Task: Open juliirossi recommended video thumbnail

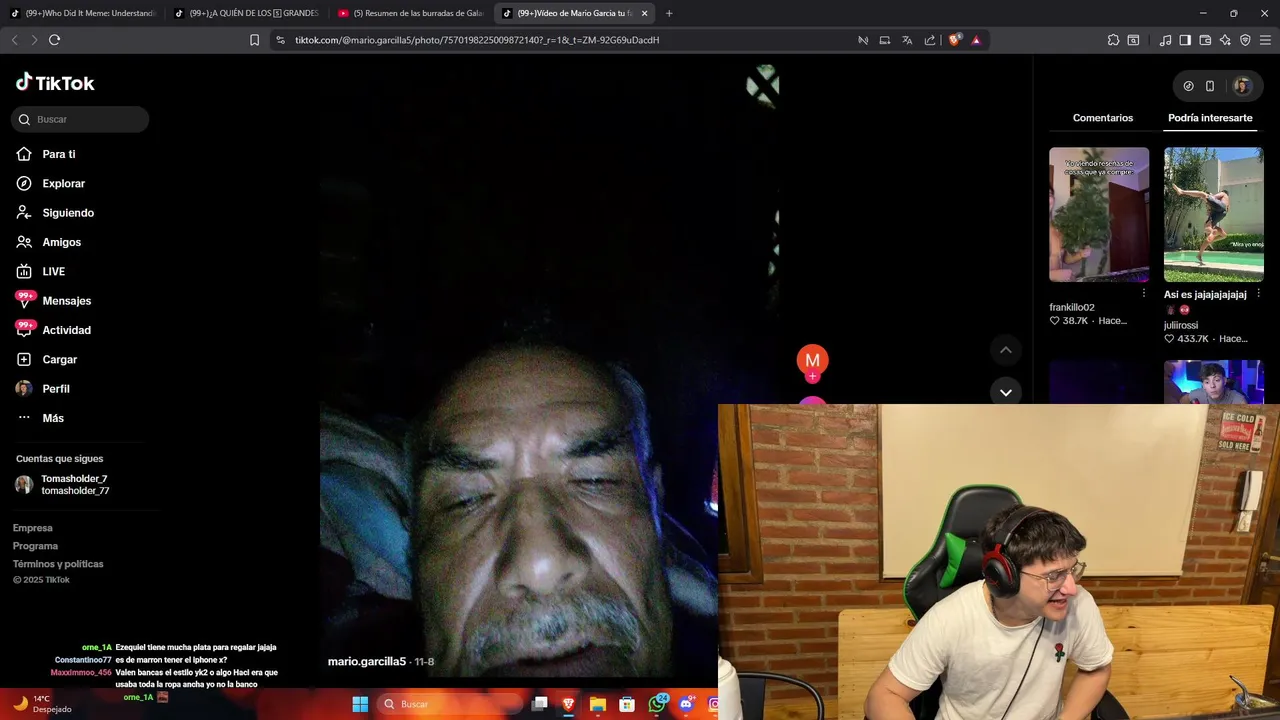Action: (x=1214, y=215)
